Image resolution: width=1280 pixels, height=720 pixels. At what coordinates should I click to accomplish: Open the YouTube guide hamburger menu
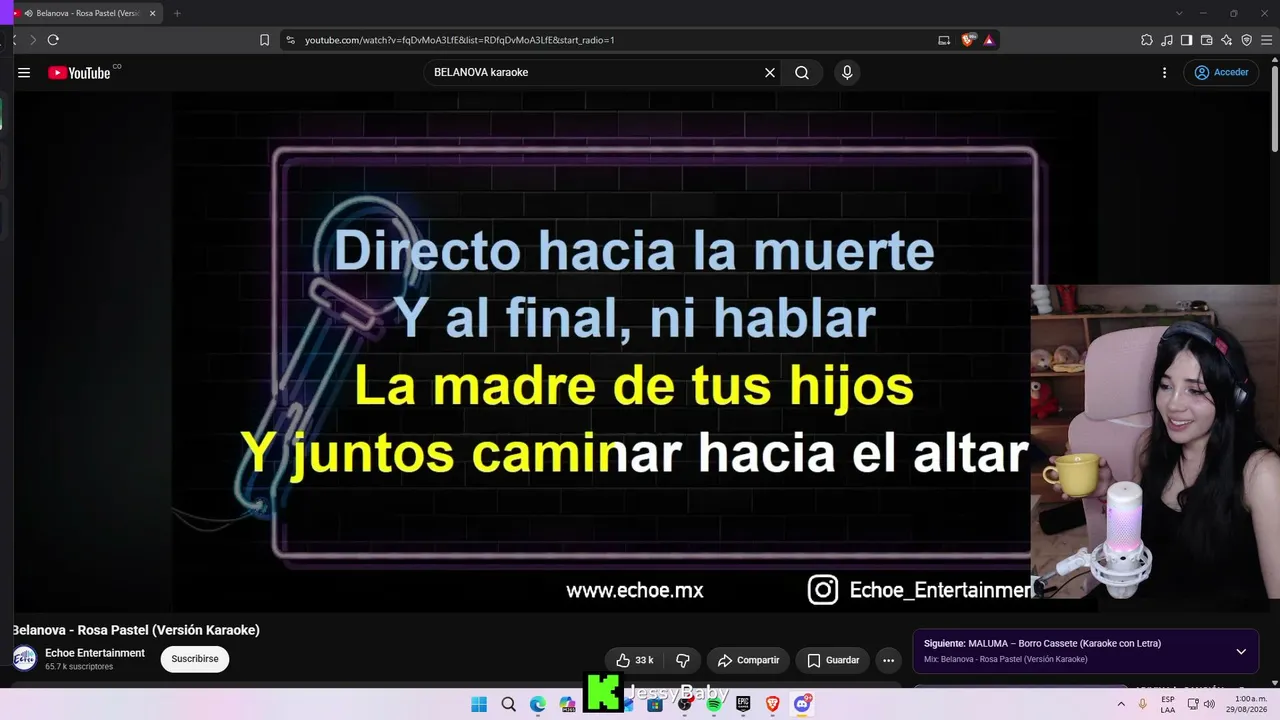tap(24, 72)
